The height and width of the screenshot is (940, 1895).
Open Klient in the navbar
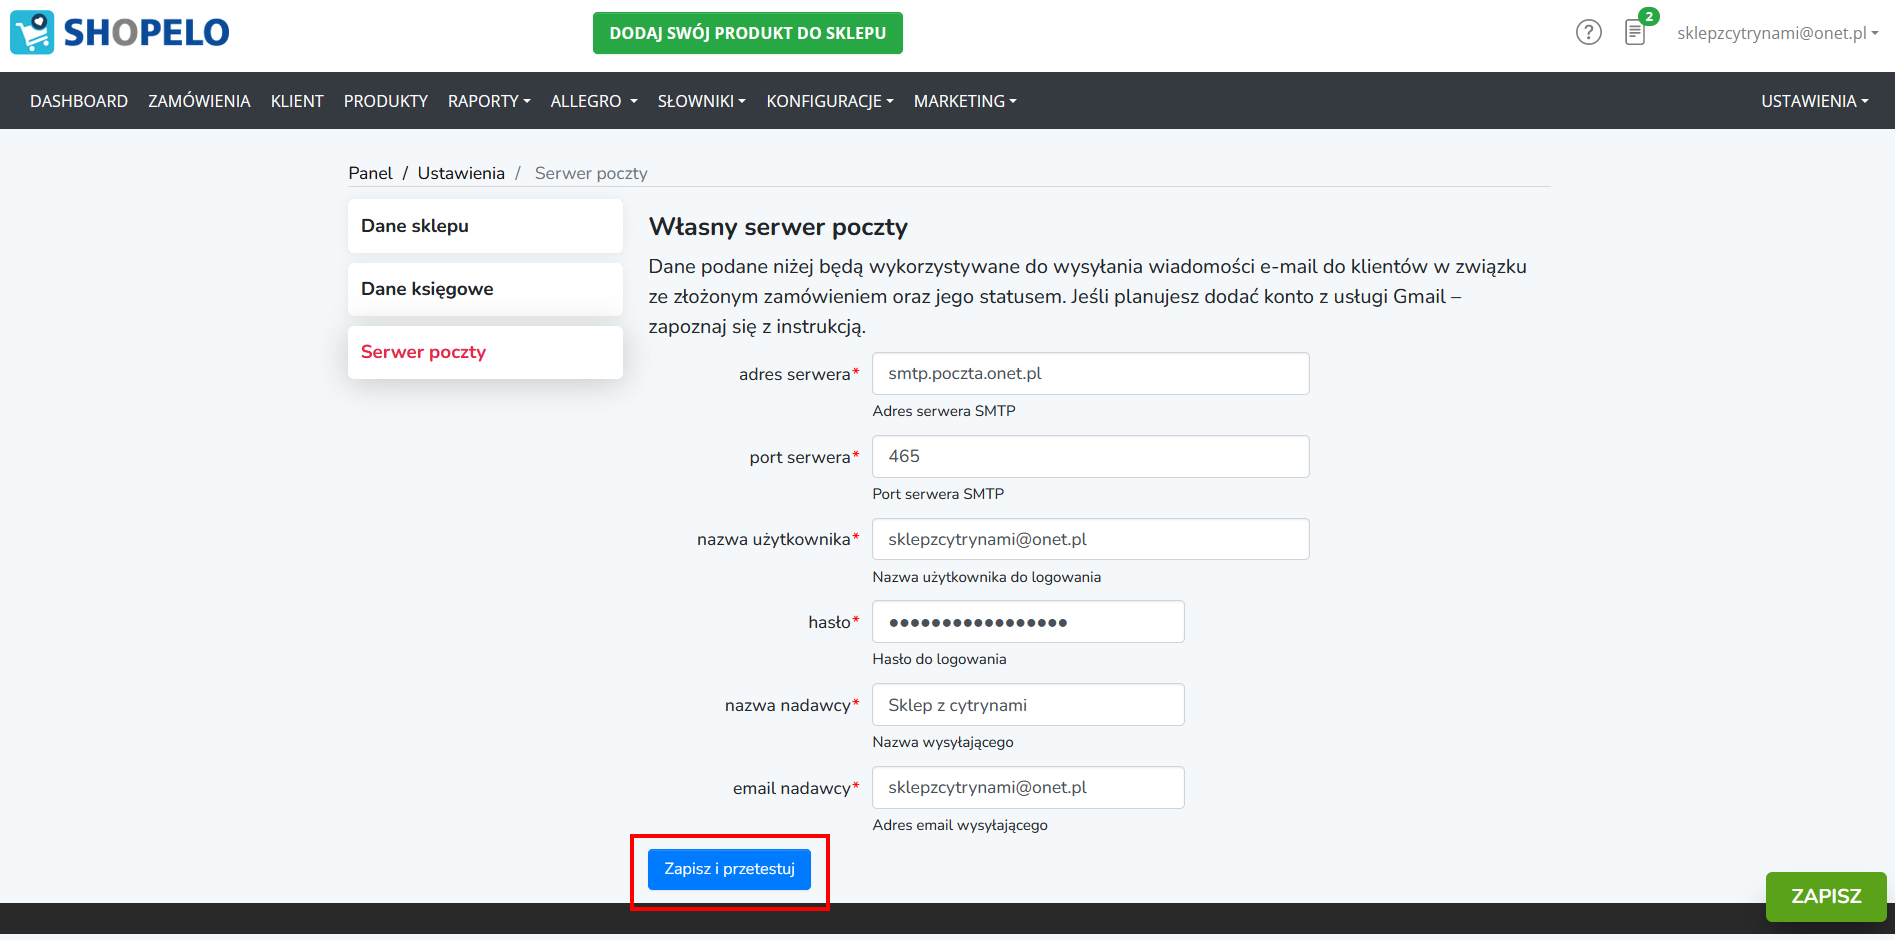[297, 101]
